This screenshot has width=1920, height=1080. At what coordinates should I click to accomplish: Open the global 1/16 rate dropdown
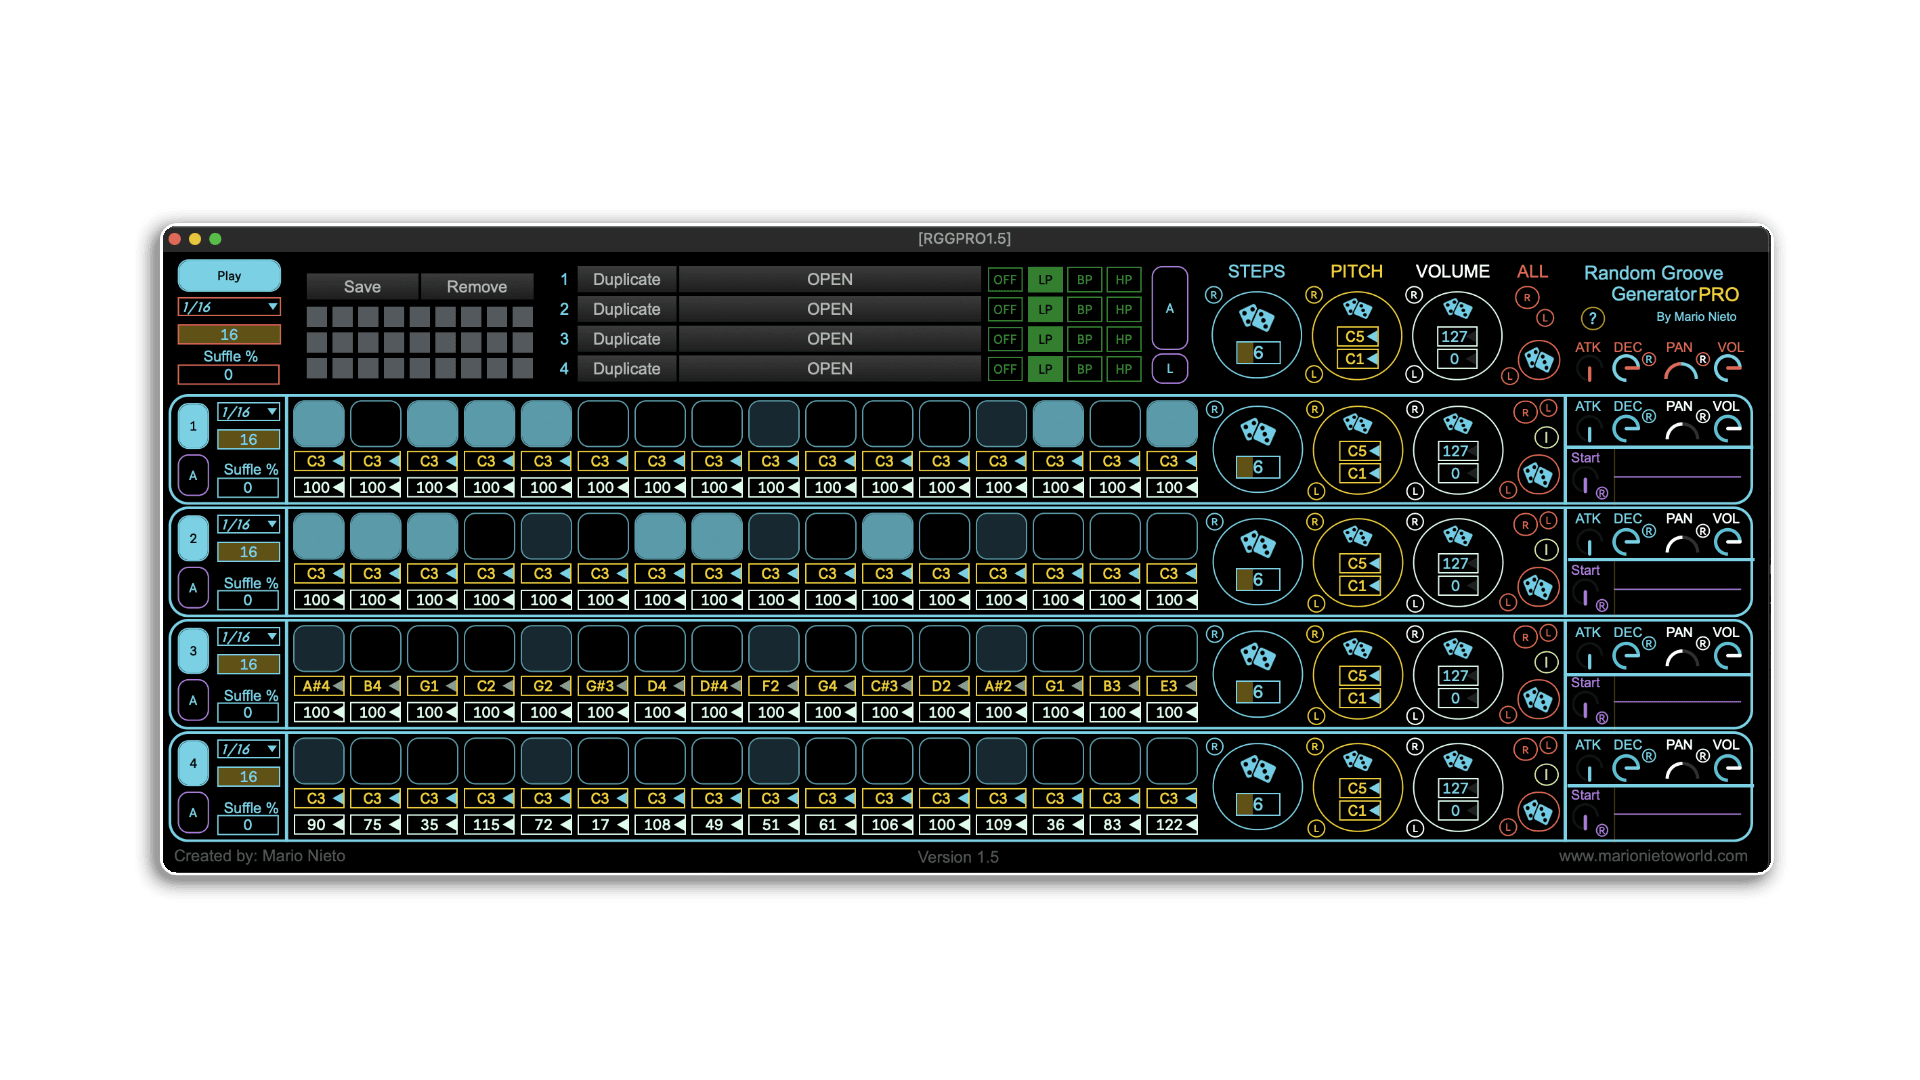click(x=229, y=307)
